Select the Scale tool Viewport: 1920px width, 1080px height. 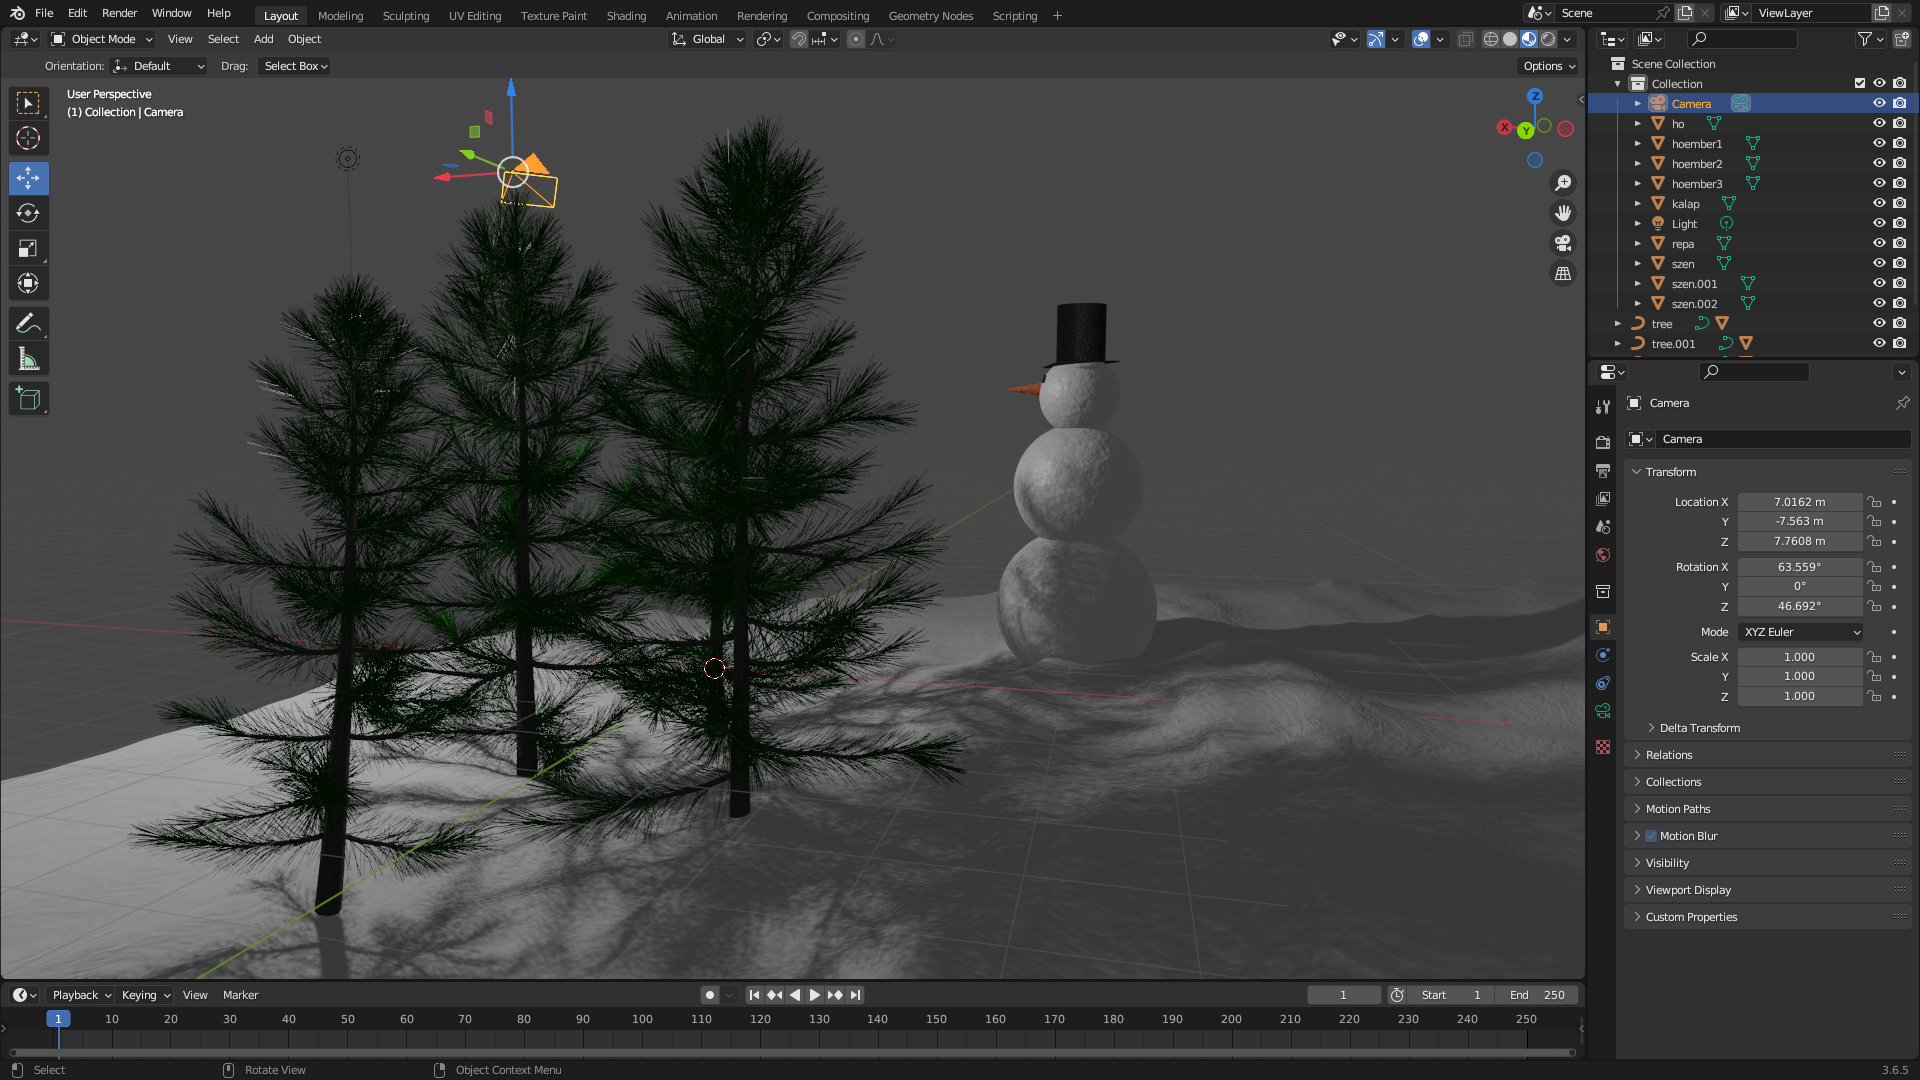pos(28,248)
